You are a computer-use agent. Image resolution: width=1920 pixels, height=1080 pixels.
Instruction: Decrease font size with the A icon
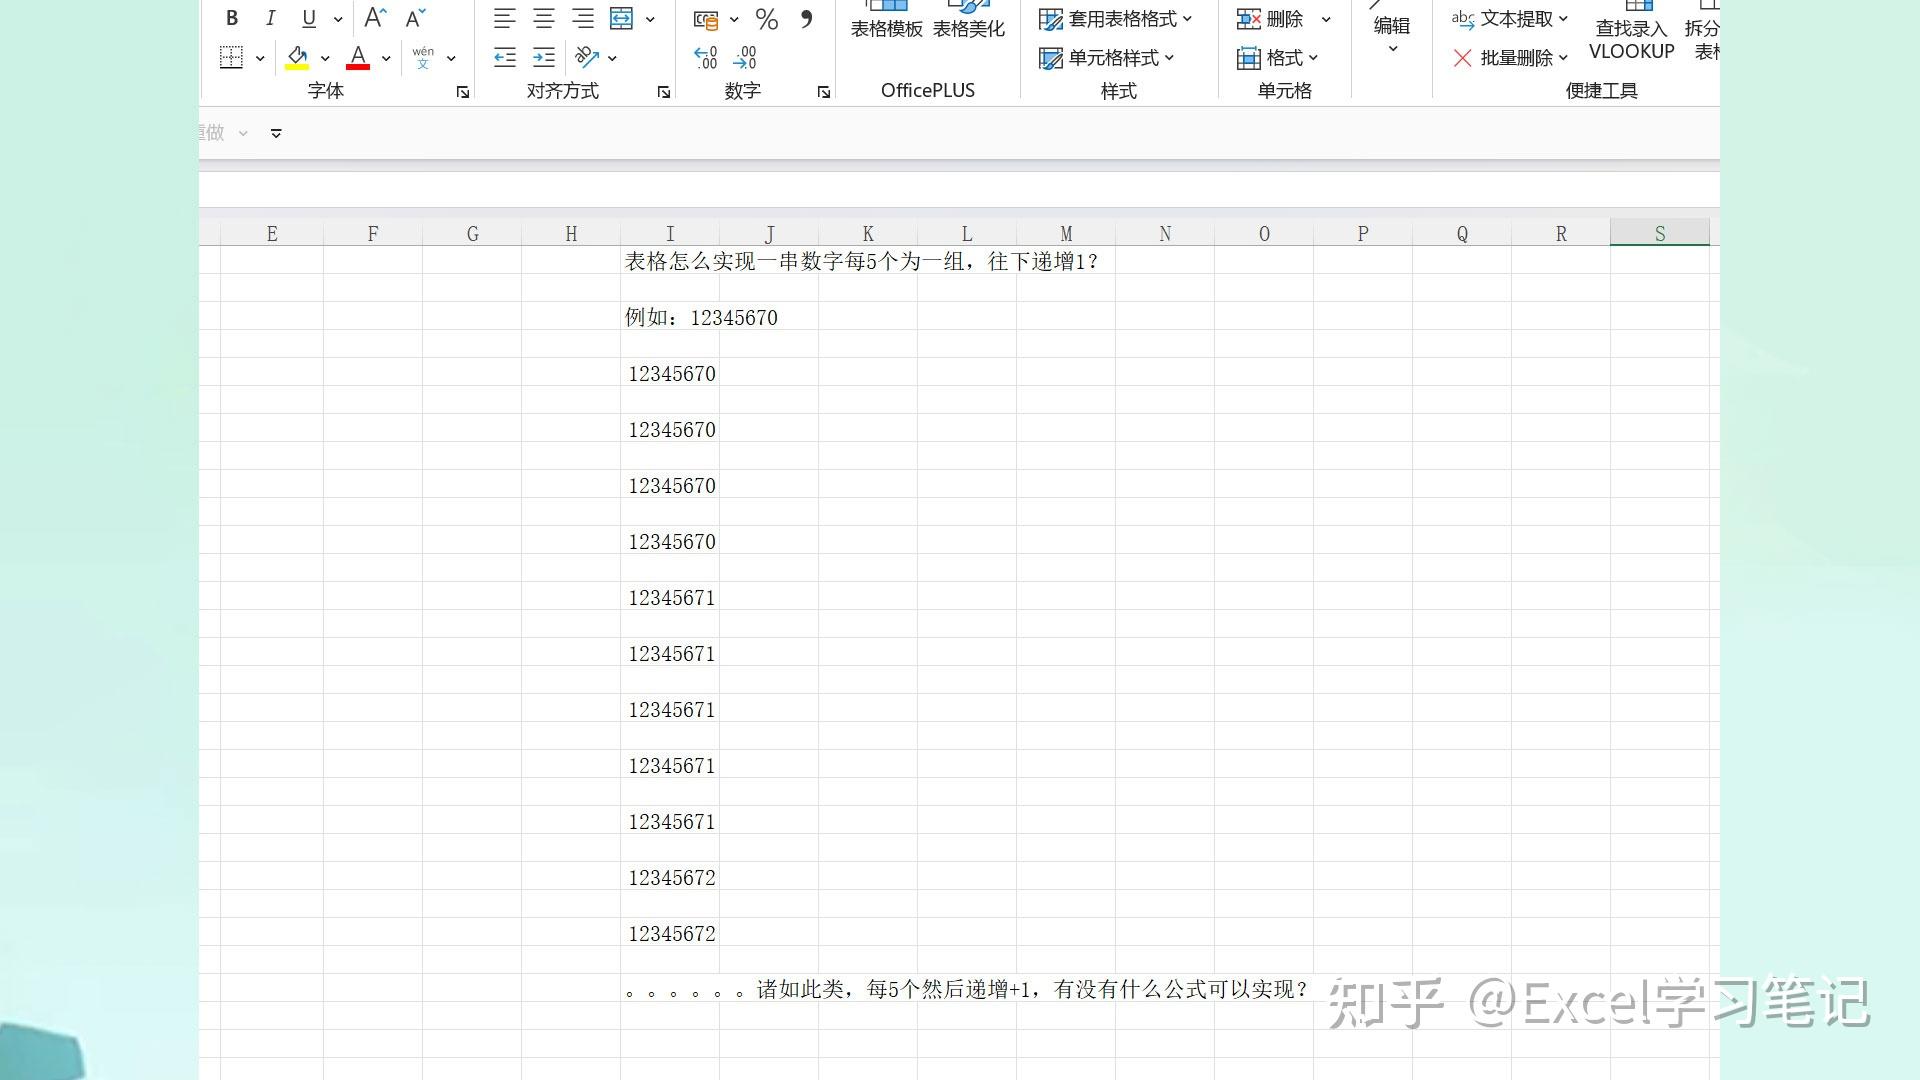click(x=411, y=18)
